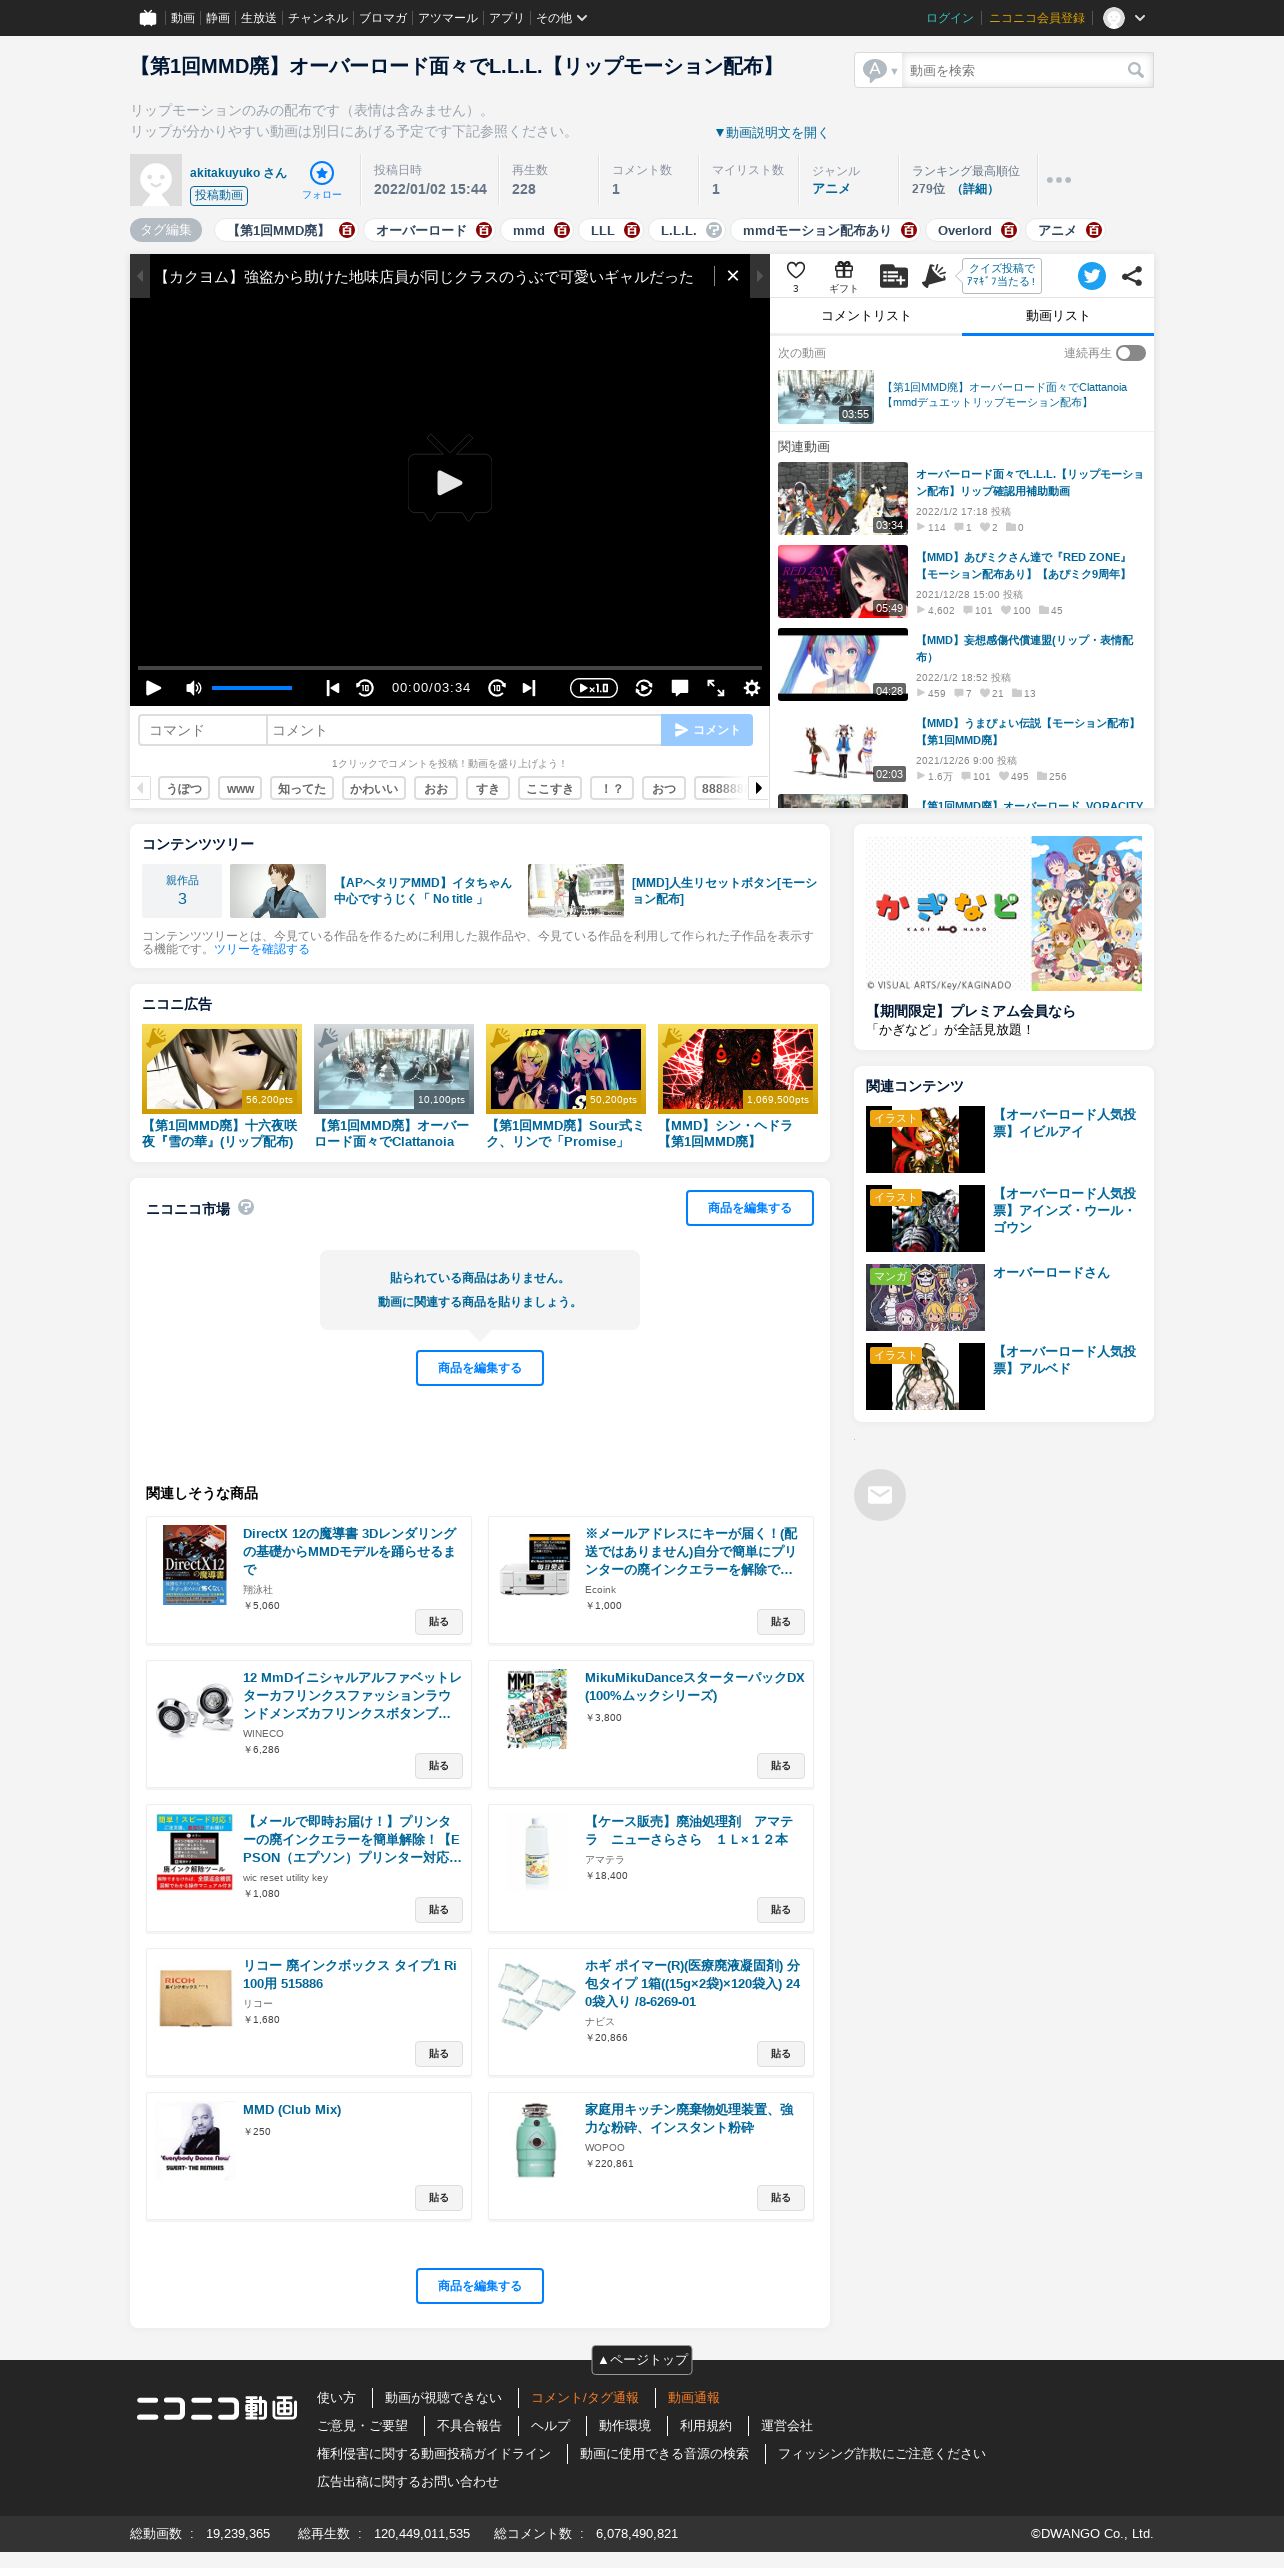This screenshot has width=1284, height=2568.
Task: Jump up with ページトップ button
Action: click(642, 2360)
